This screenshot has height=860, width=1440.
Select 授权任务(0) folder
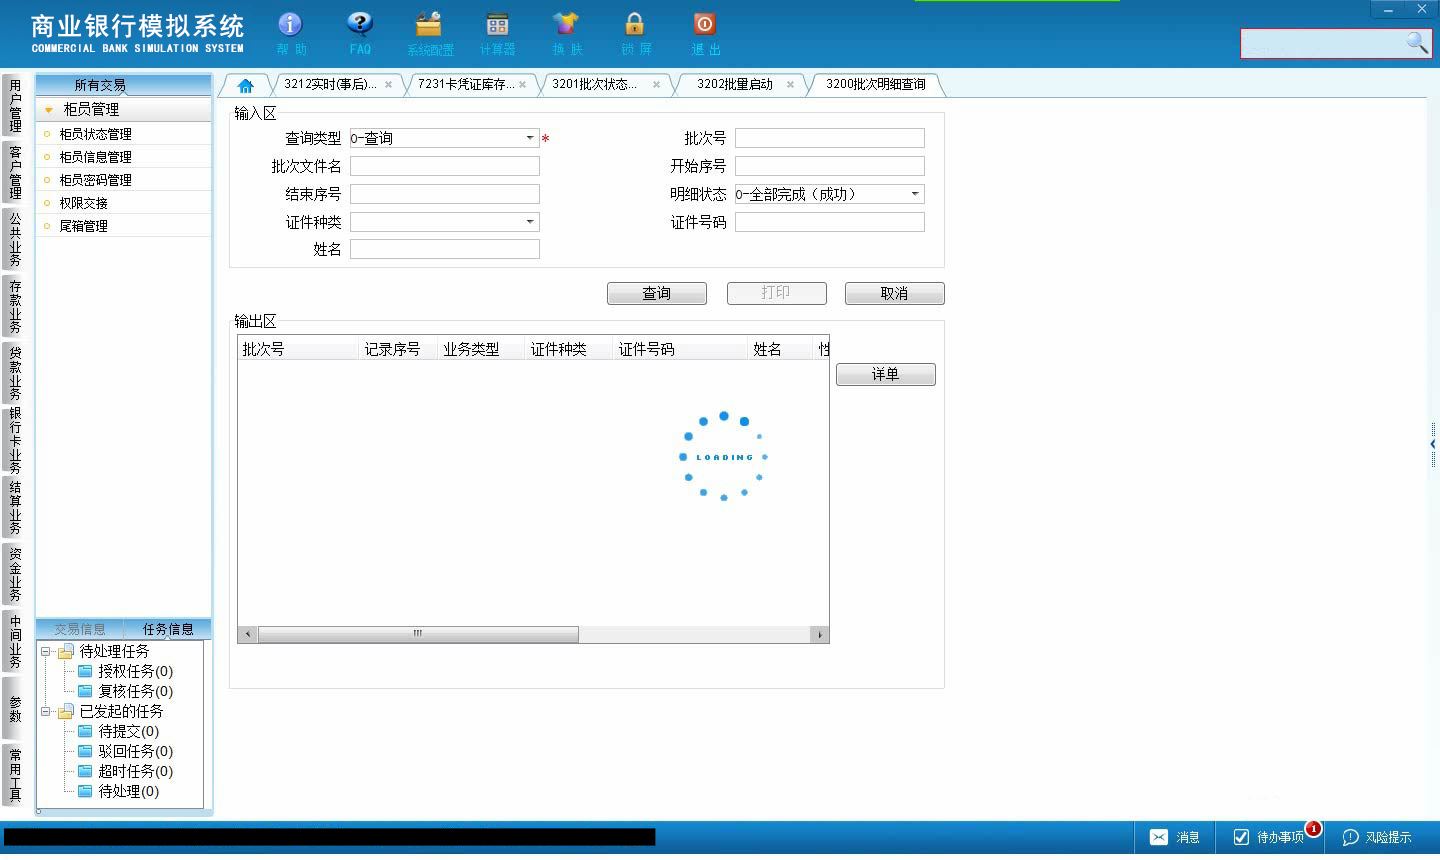[125, 671]
